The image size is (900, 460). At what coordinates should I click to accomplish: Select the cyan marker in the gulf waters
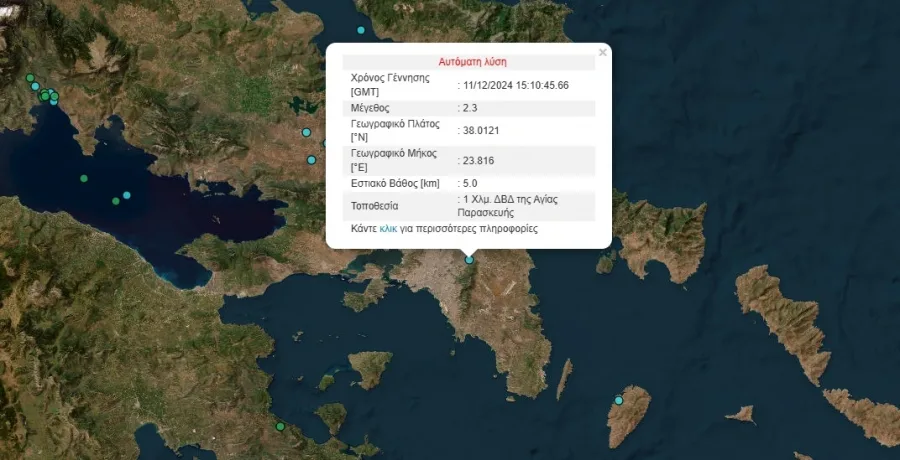(127, 195)
